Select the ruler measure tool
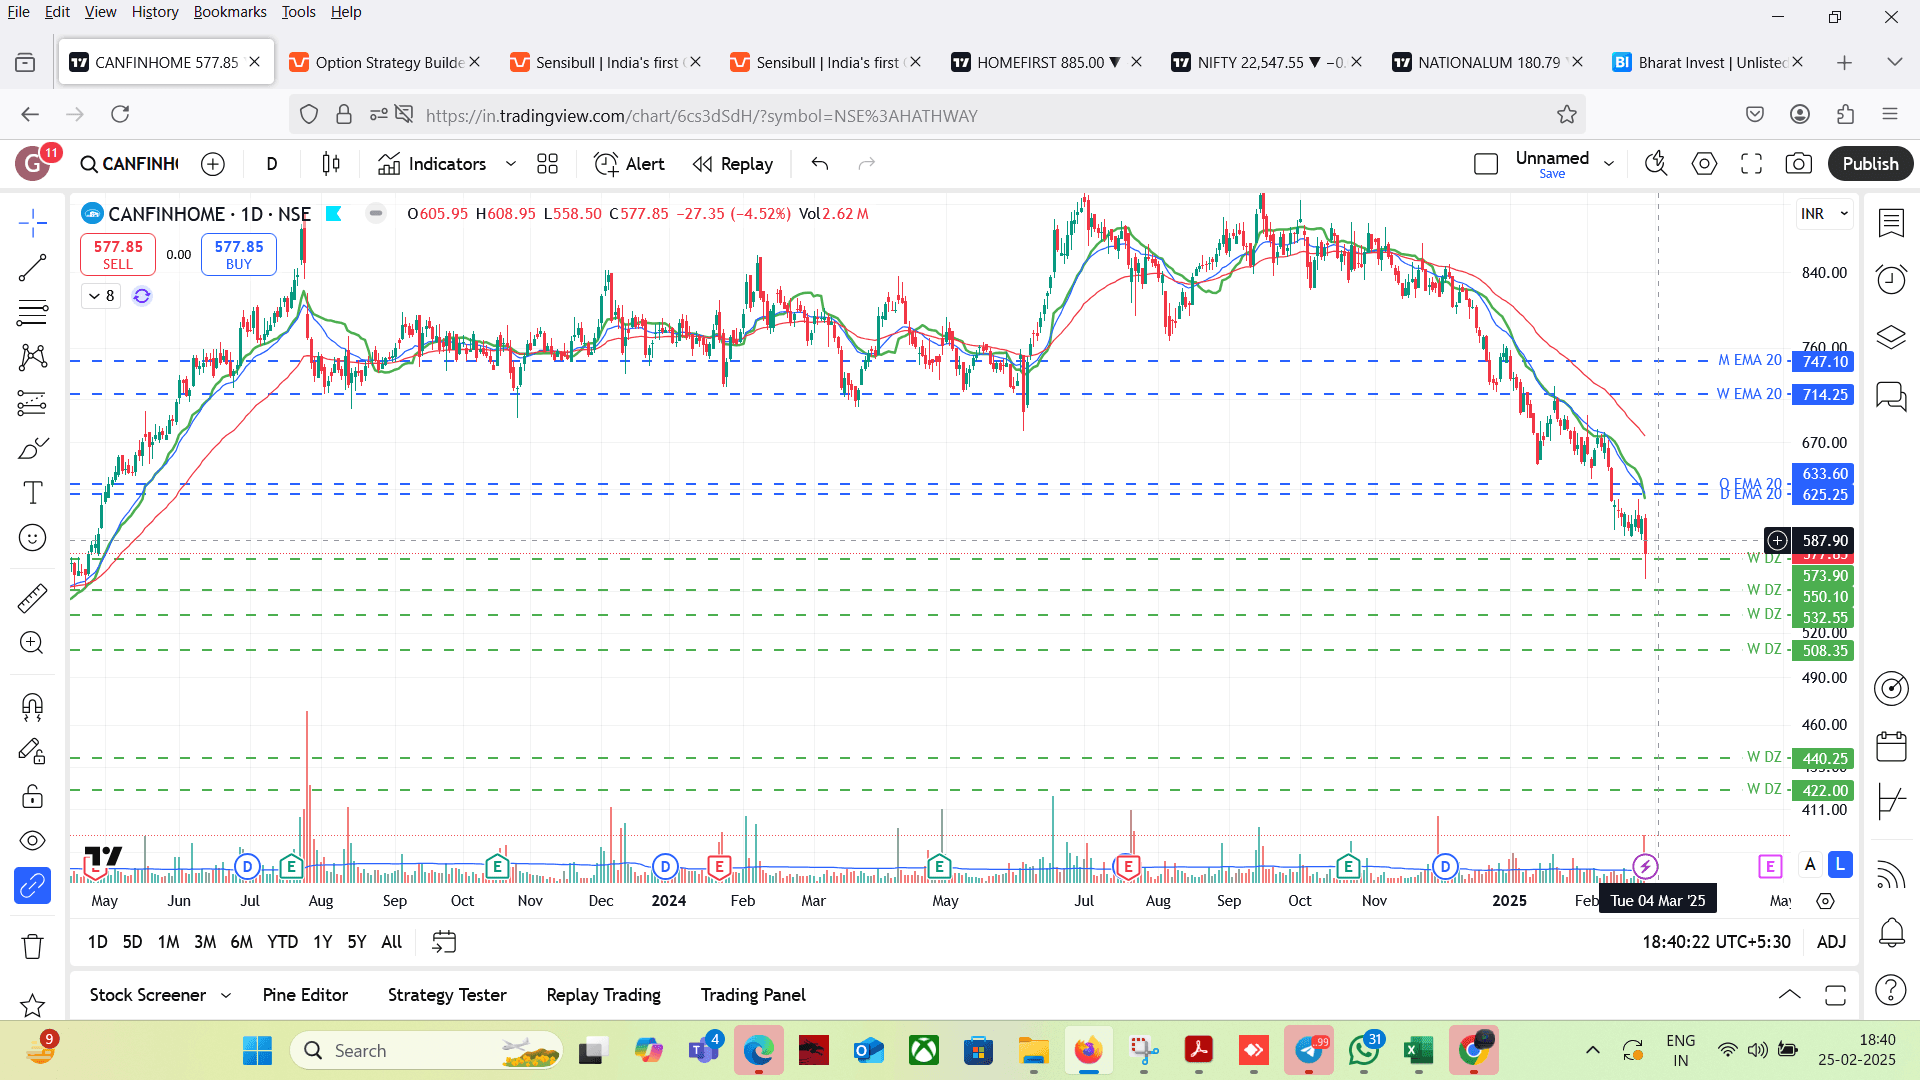Image resolution: width=1920 pixels, height=1080 pixels. point(32,598)
